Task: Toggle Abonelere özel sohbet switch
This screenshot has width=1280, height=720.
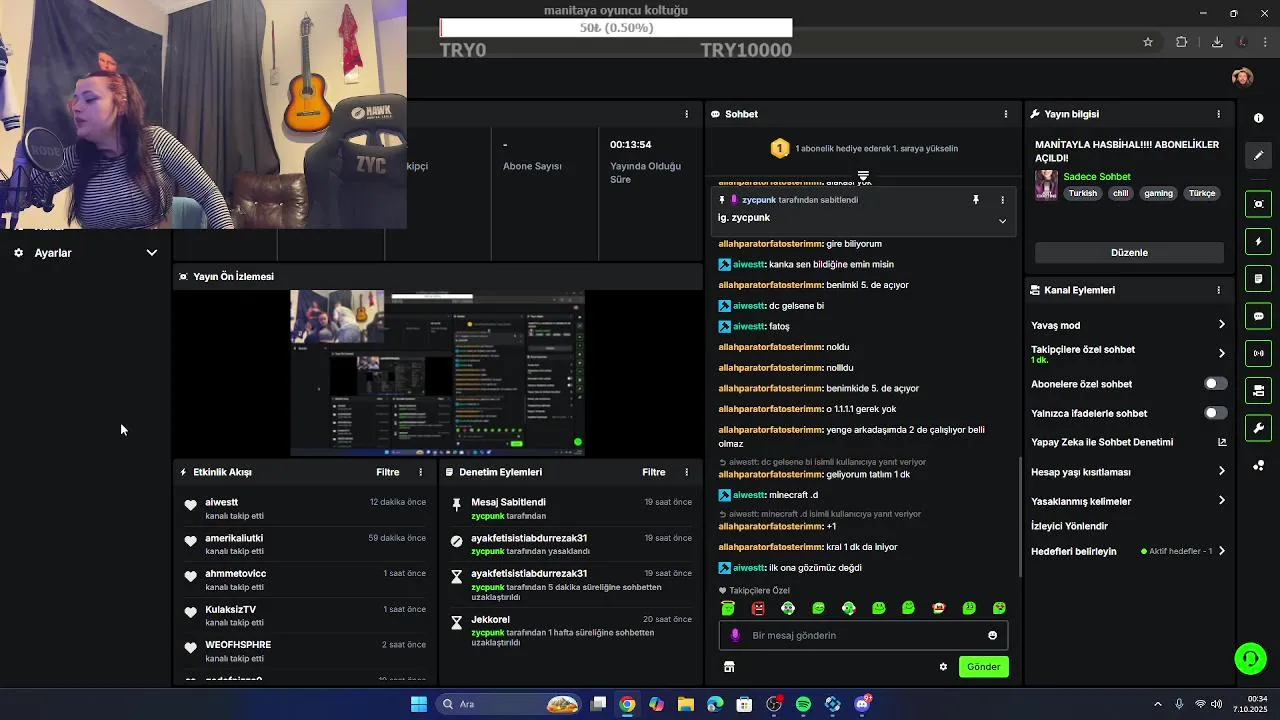Action: (x=1215, y=384)
